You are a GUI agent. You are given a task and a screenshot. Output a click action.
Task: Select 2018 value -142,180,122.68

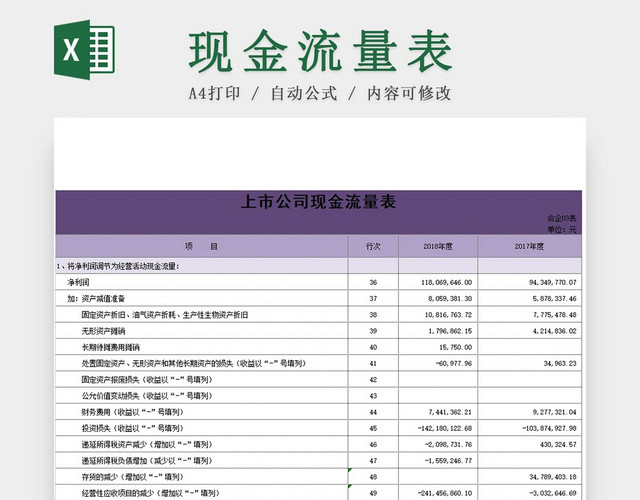[438, 428]
